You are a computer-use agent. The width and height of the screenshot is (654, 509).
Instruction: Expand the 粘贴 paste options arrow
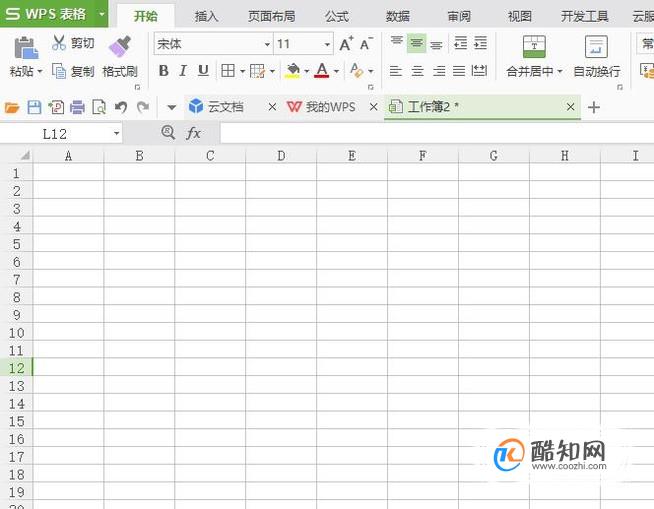point(40,71)
